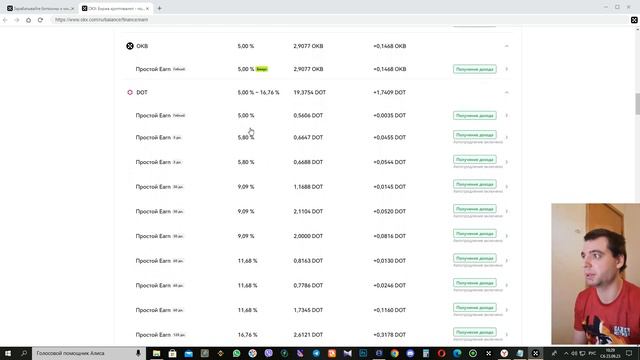Click the Получение дохода button for 2,1104 DOT

tap(475, 209)
